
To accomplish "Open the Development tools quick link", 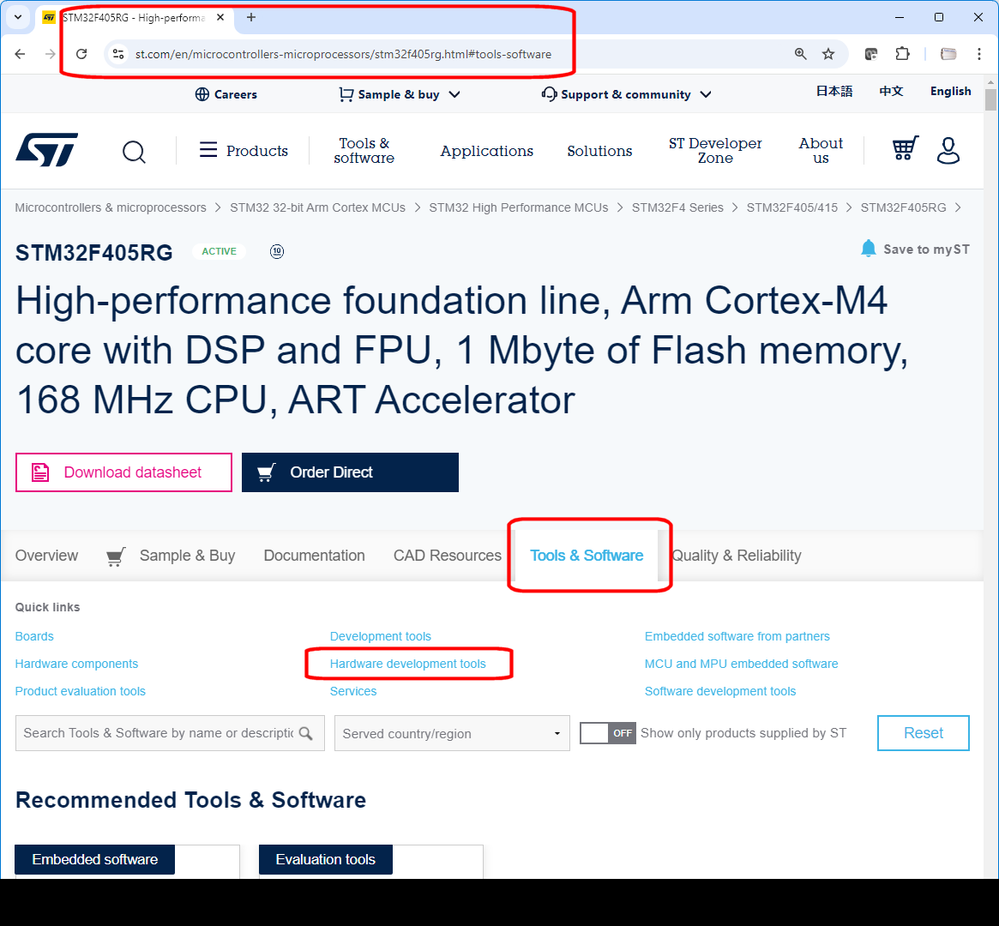I will pos(380,637).
